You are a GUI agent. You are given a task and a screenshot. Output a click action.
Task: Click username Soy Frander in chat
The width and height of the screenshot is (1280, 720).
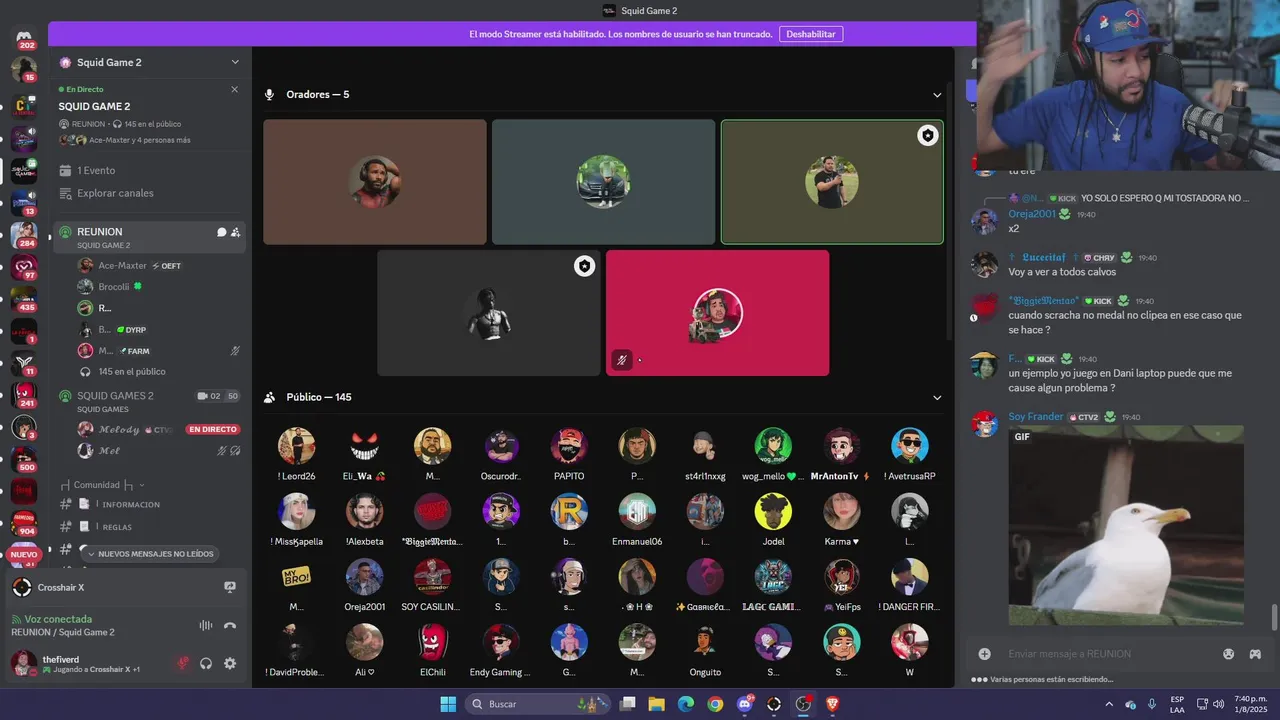[1036, 417]
